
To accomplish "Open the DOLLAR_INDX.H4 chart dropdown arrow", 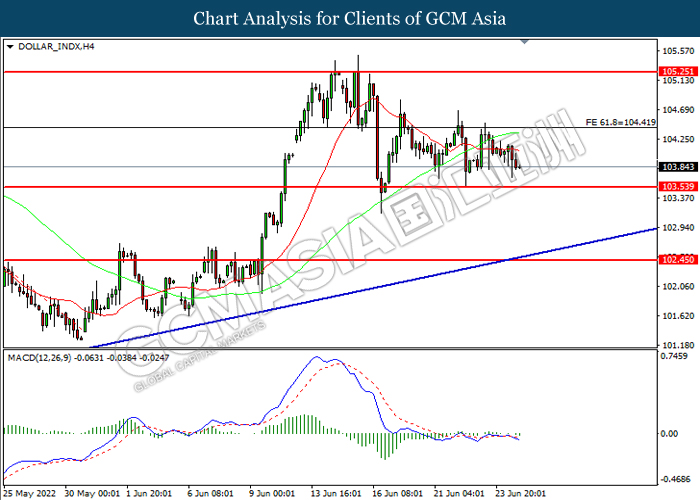I will point(11,46).
